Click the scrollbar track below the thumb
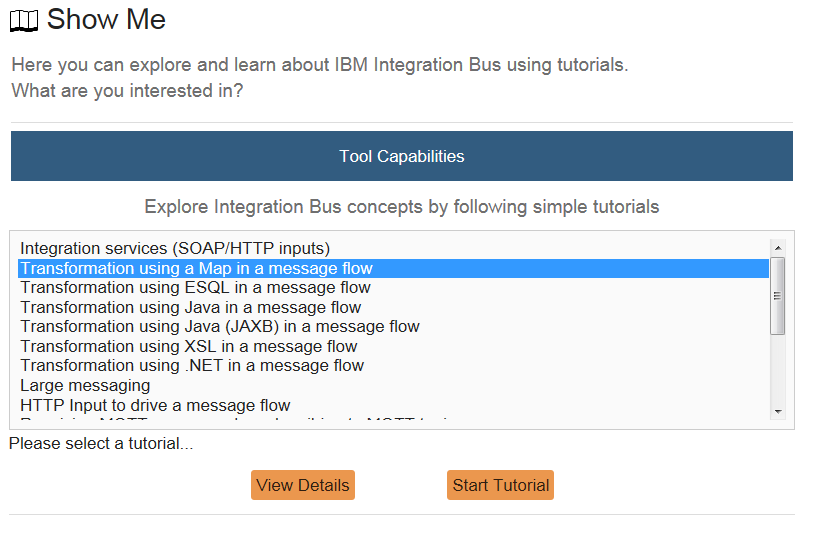The height and width of the screenshot is (536, 826). [777, 370]
